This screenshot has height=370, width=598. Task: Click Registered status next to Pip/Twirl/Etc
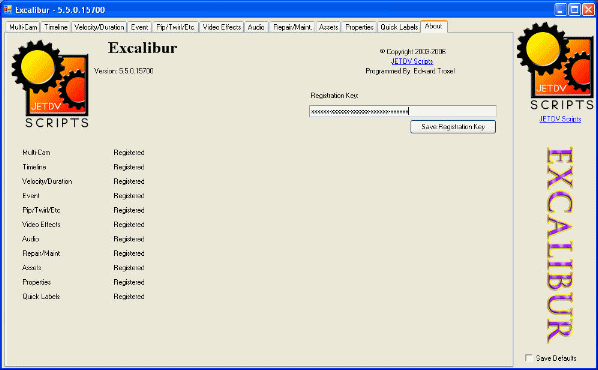click(129, 210)
